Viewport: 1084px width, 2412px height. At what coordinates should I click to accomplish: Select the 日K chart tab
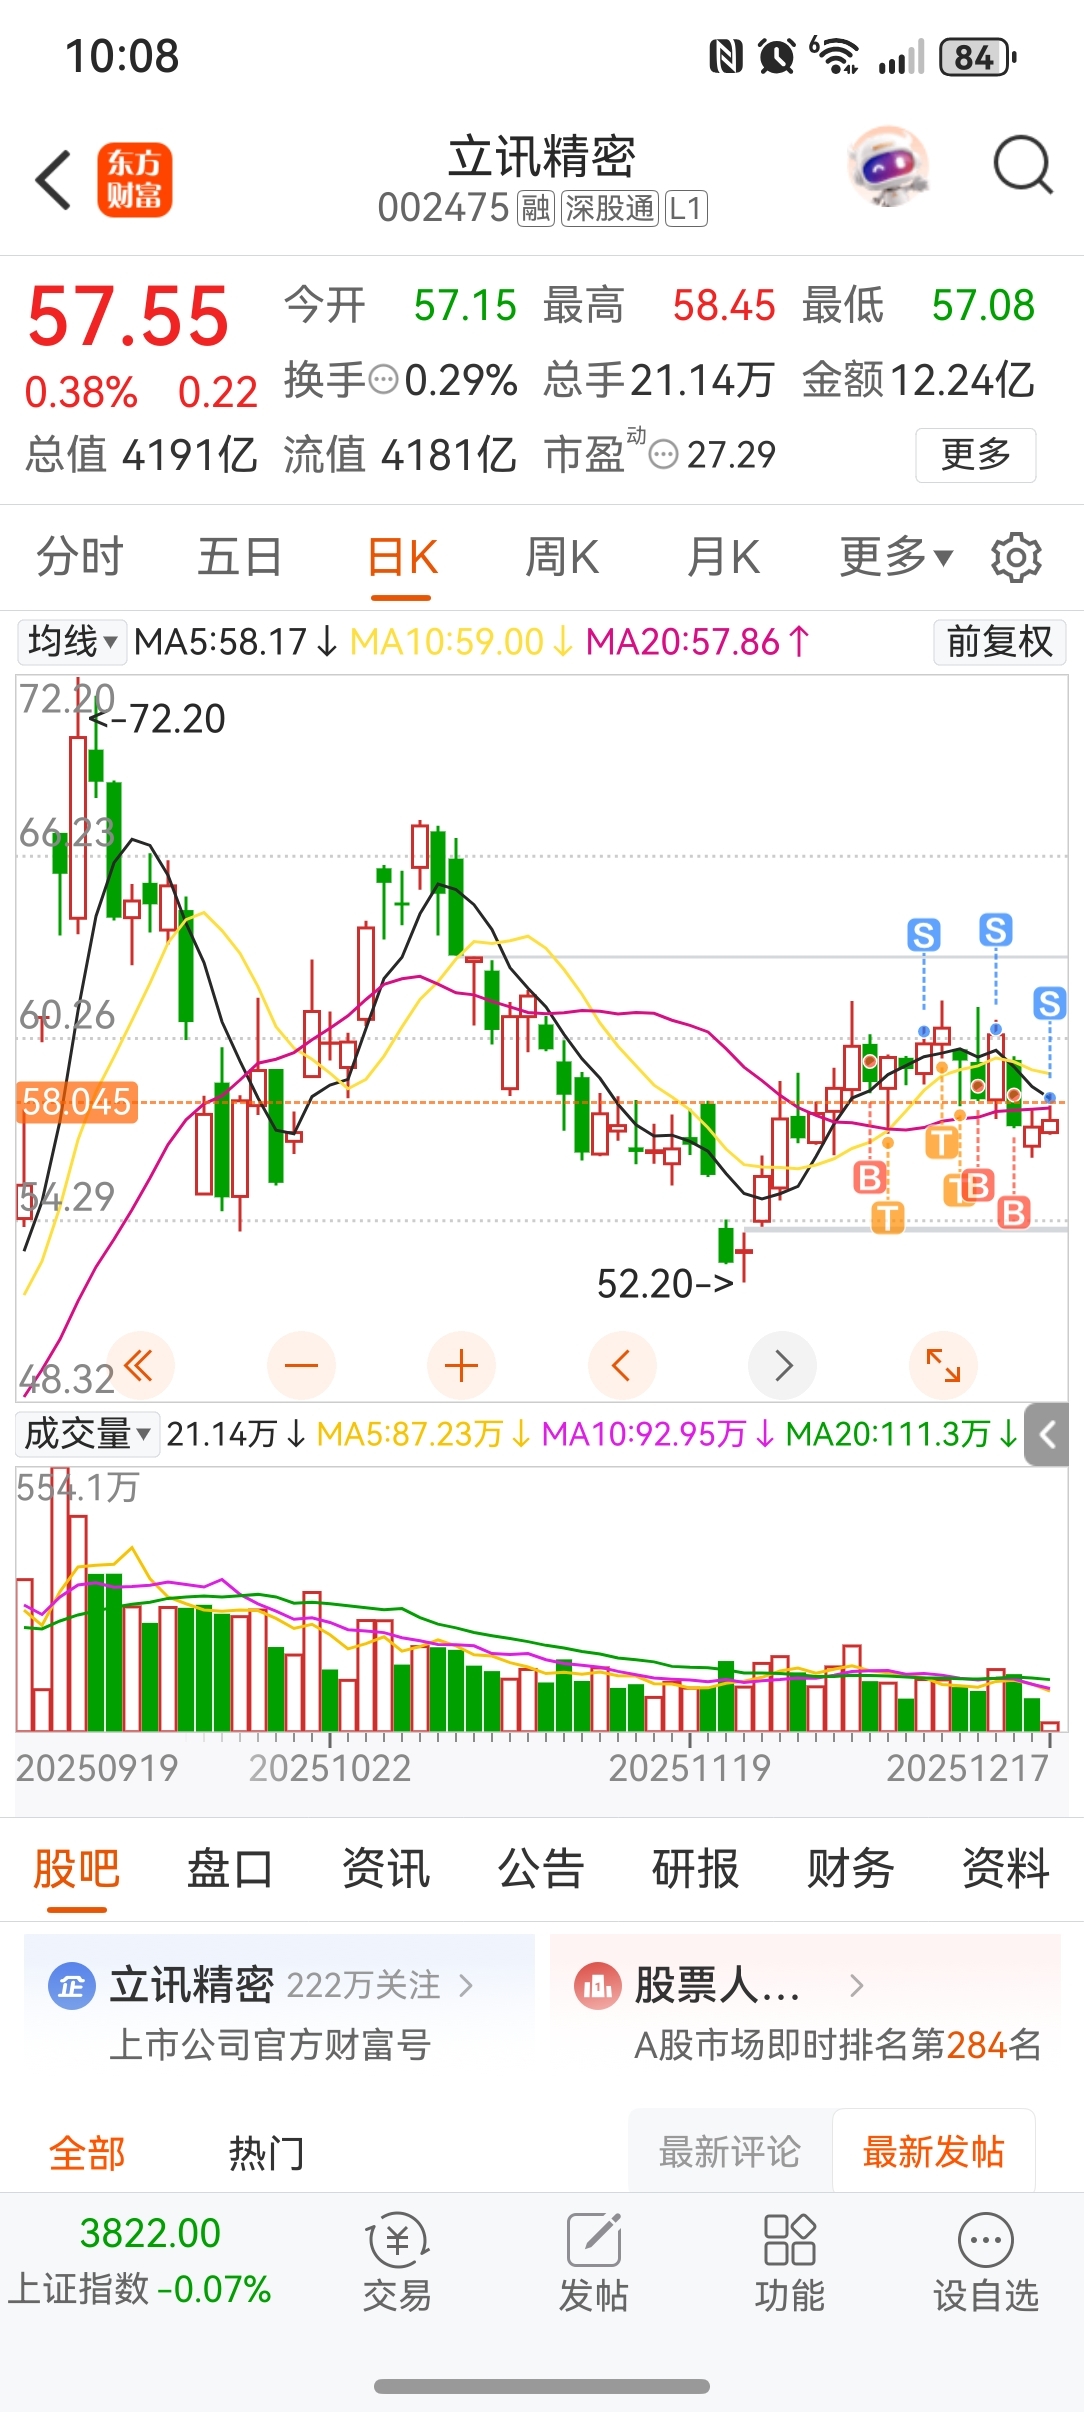(402, 557)
